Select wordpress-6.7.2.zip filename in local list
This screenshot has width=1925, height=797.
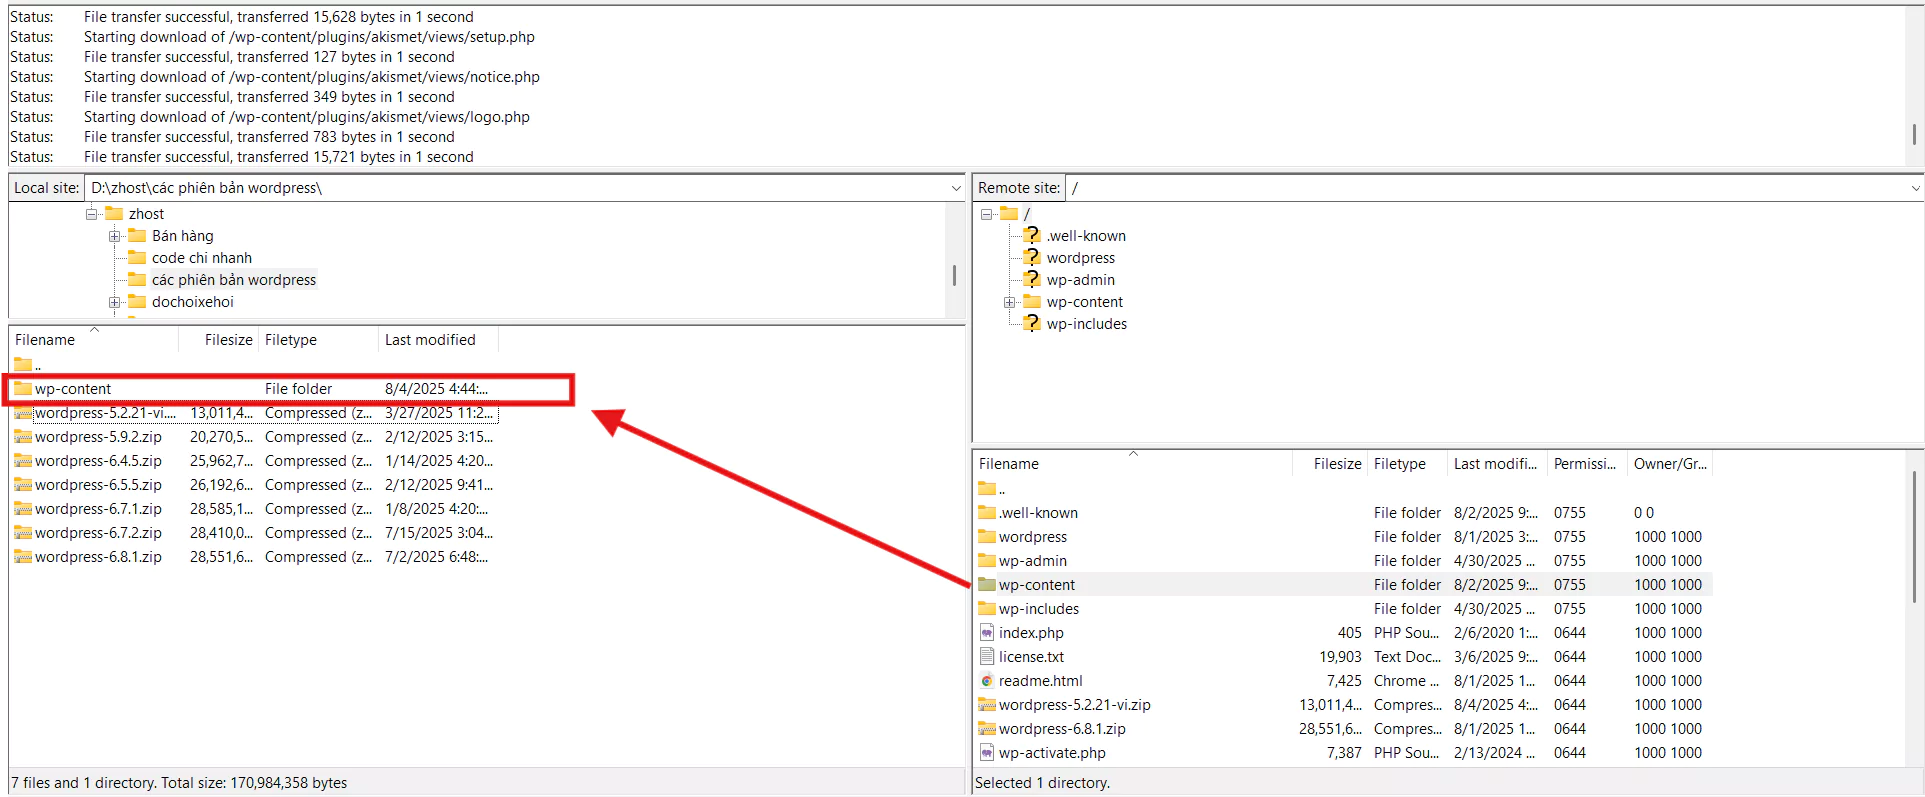pos(98,533)
